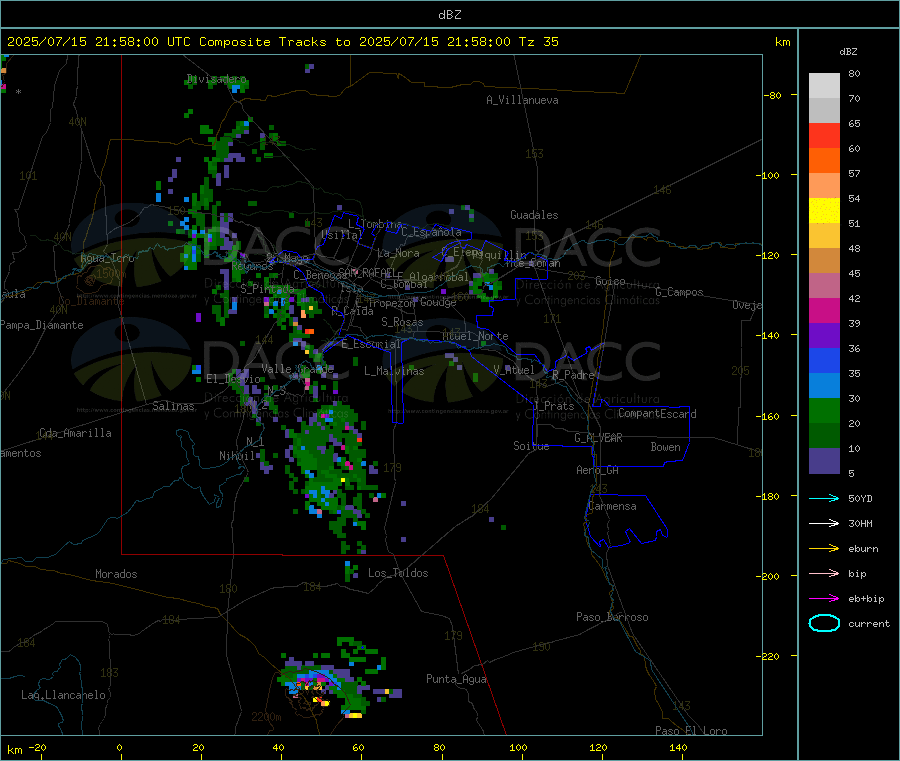Click the white 30HM arrow in legend
The image size is (900, 761).
(824, 523)
